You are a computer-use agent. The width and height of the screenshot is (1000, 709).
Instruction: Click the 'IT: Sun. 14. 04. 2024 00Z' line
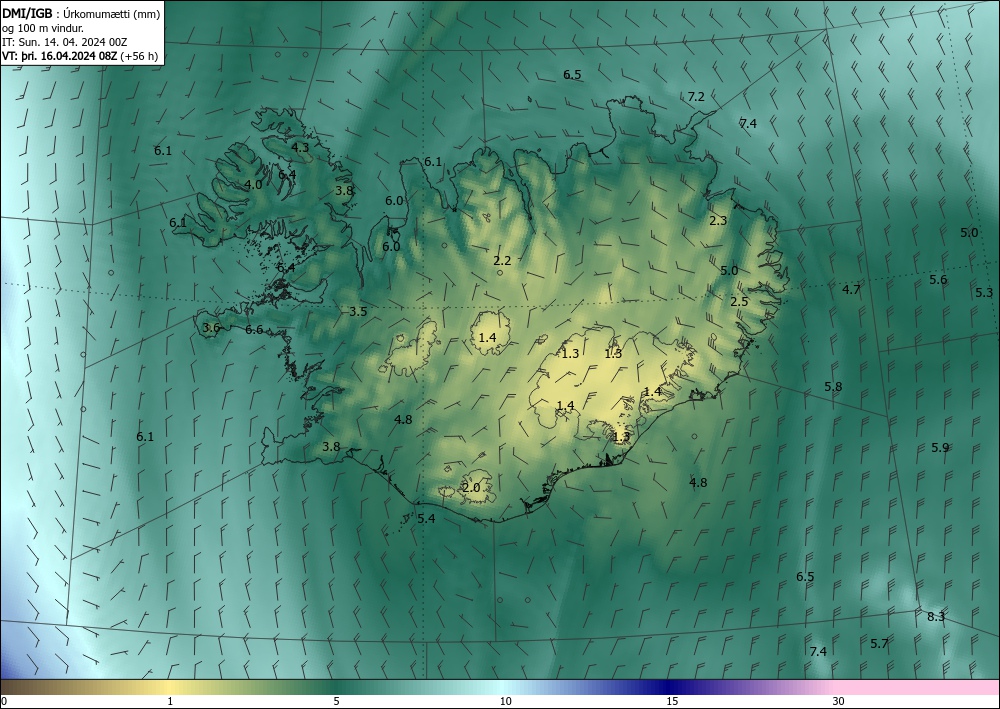click(64, 42)
